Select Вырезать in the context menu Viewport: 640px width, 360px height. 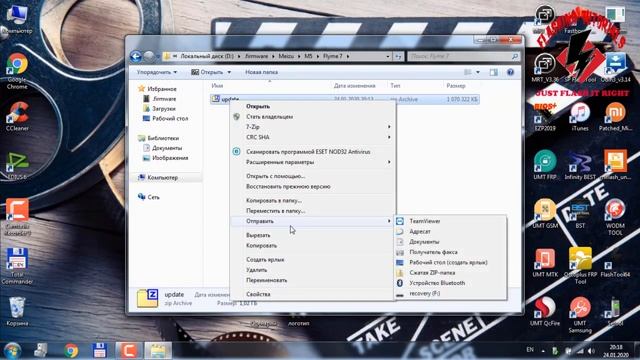(312, 235)
